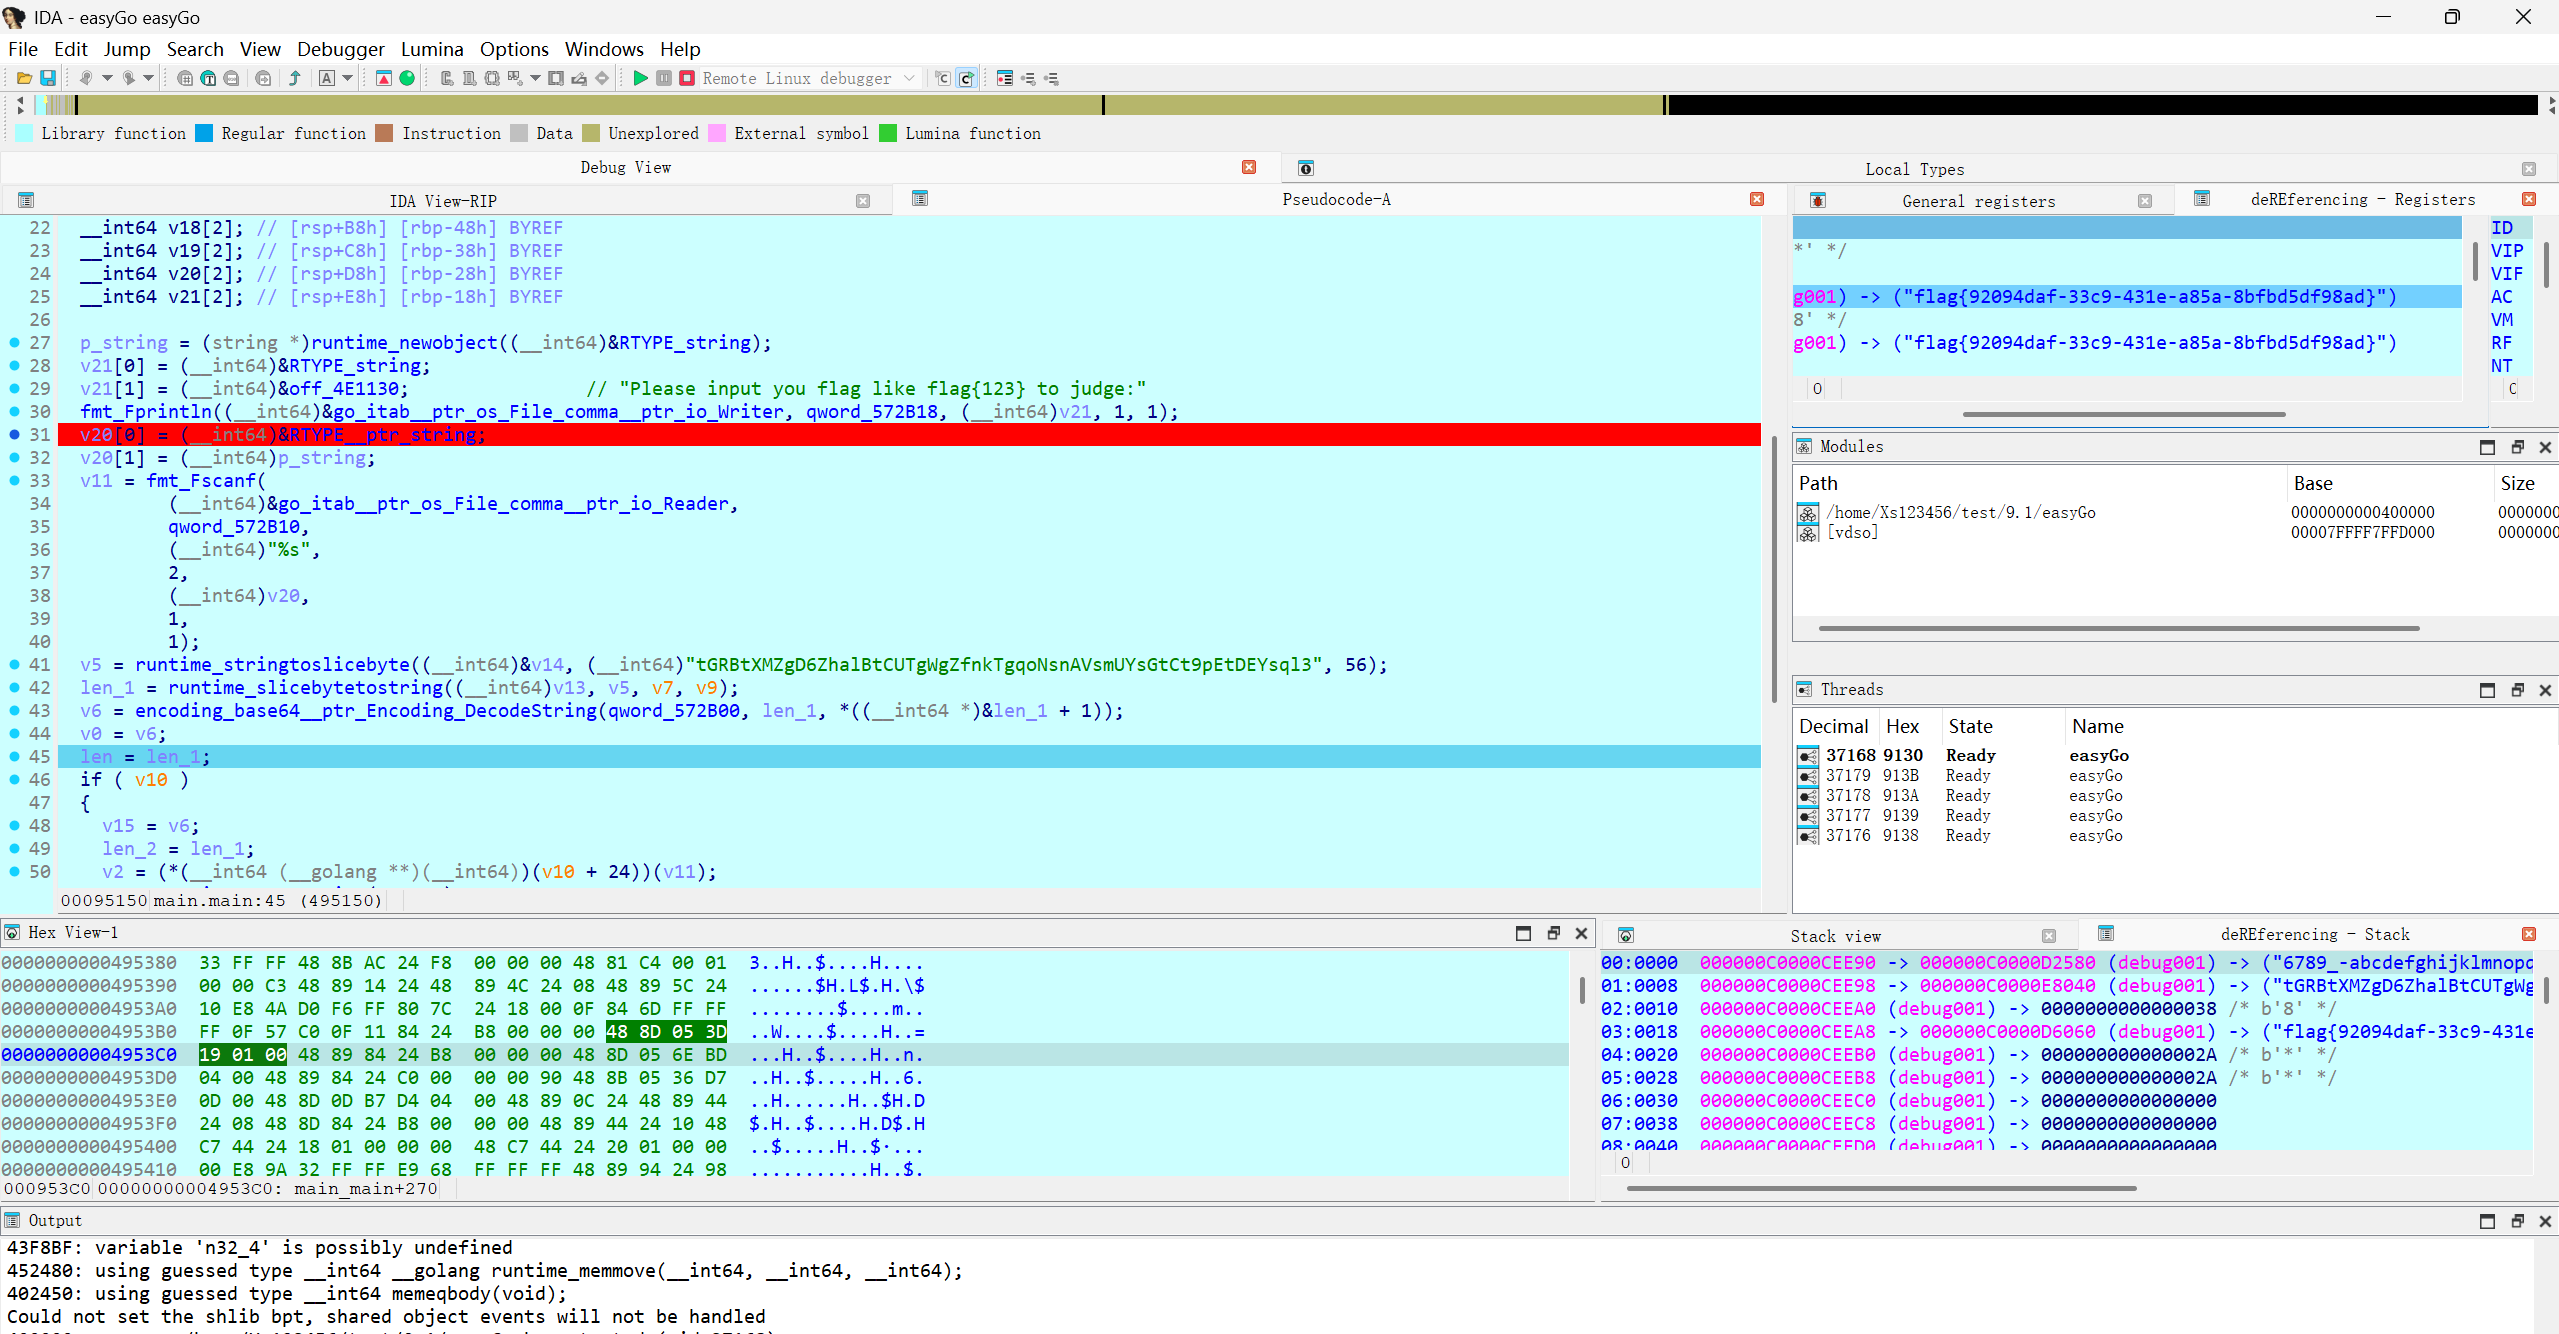
Task: Toggle breakpoint dot at line 41
Action: (14, 665)
